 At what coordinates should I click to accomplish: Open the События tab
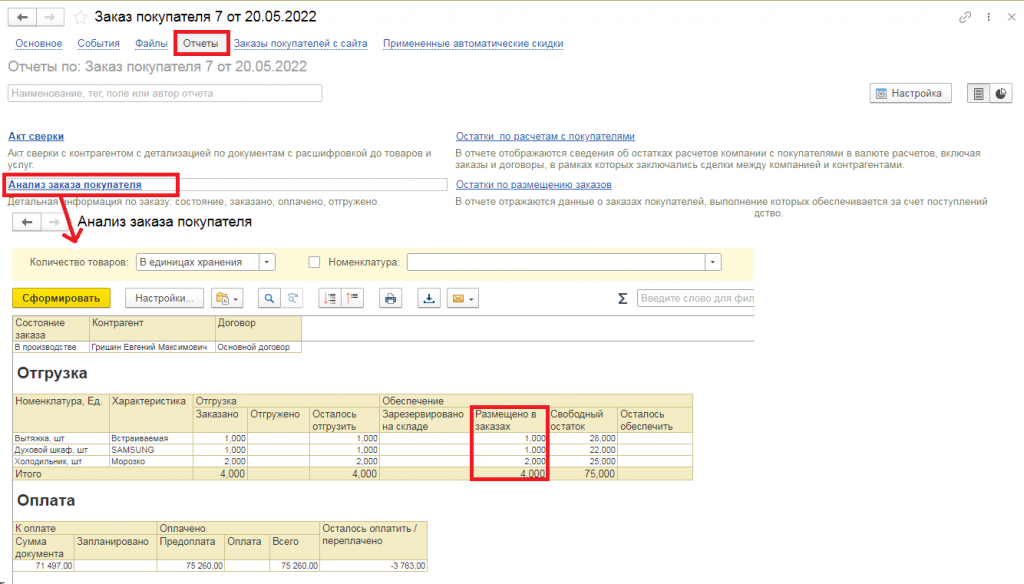[99, 44]
